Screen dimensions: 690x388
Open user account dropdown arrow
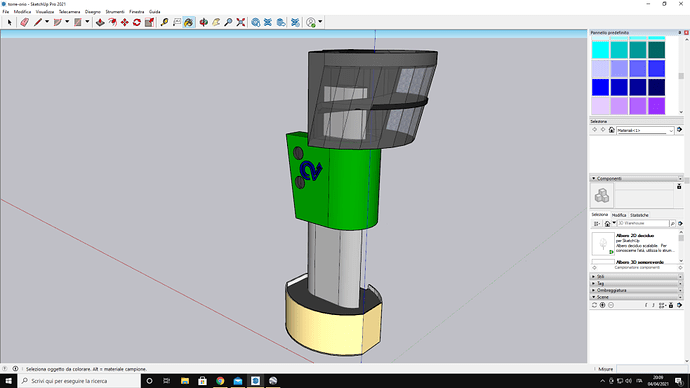tap(320, 22)
